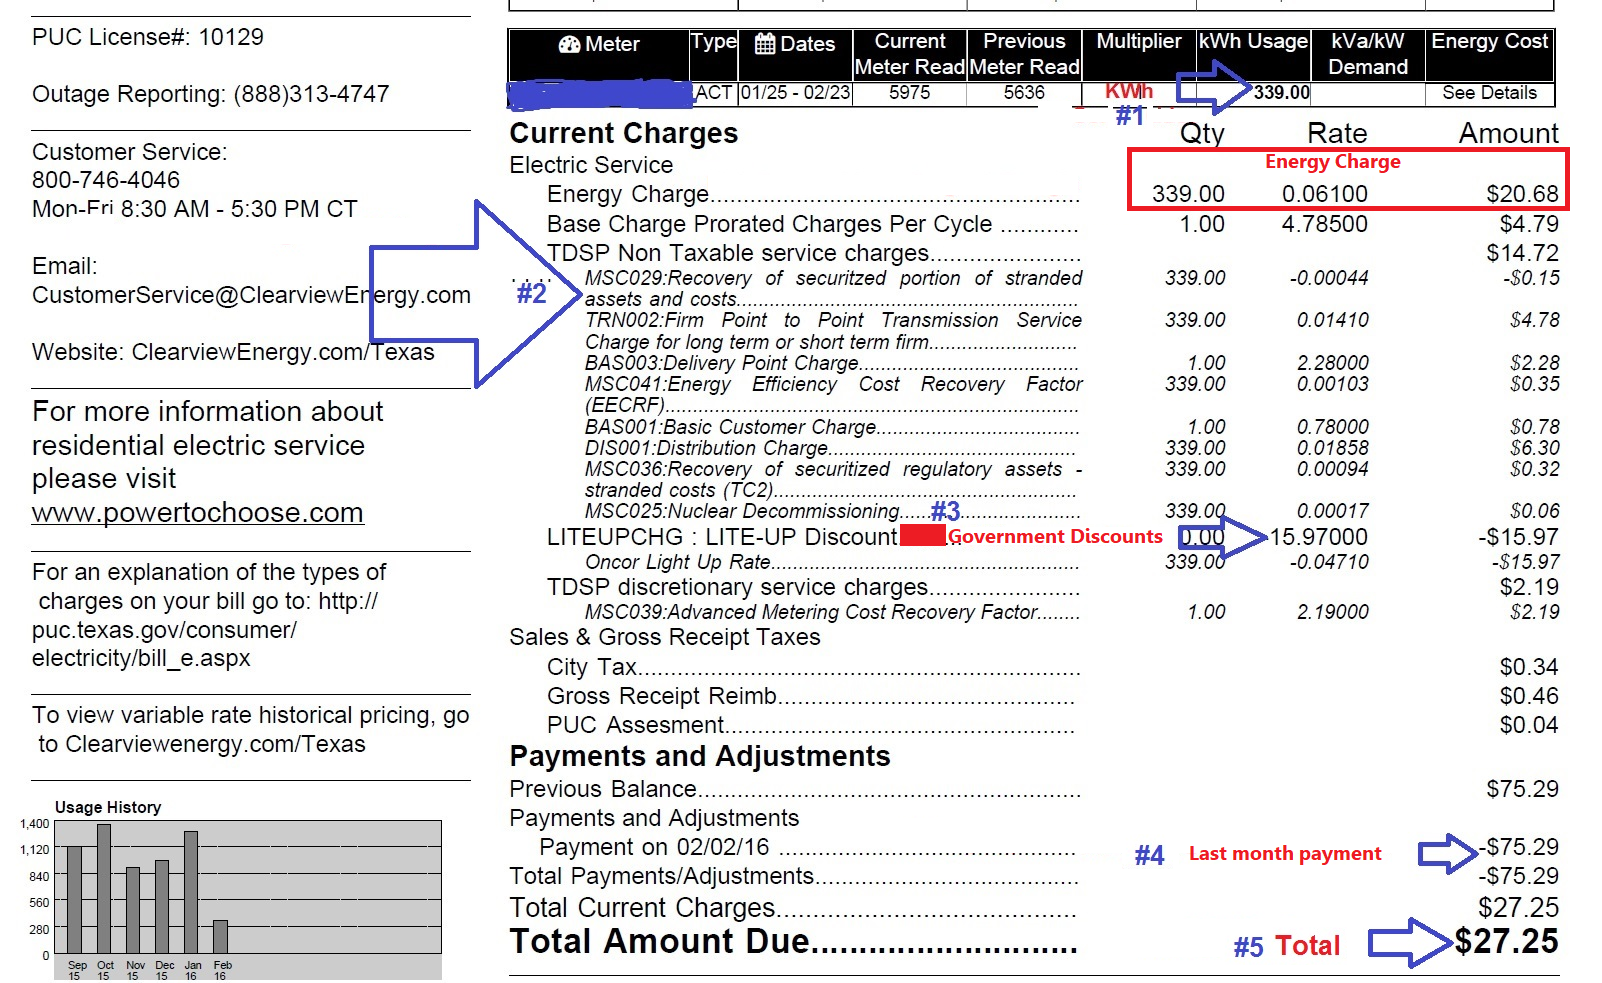Click the CustomerService@ClearviewEnergy.com email address
The image size is (1602, 983).
pyautogui.click(x=251, y=295)
